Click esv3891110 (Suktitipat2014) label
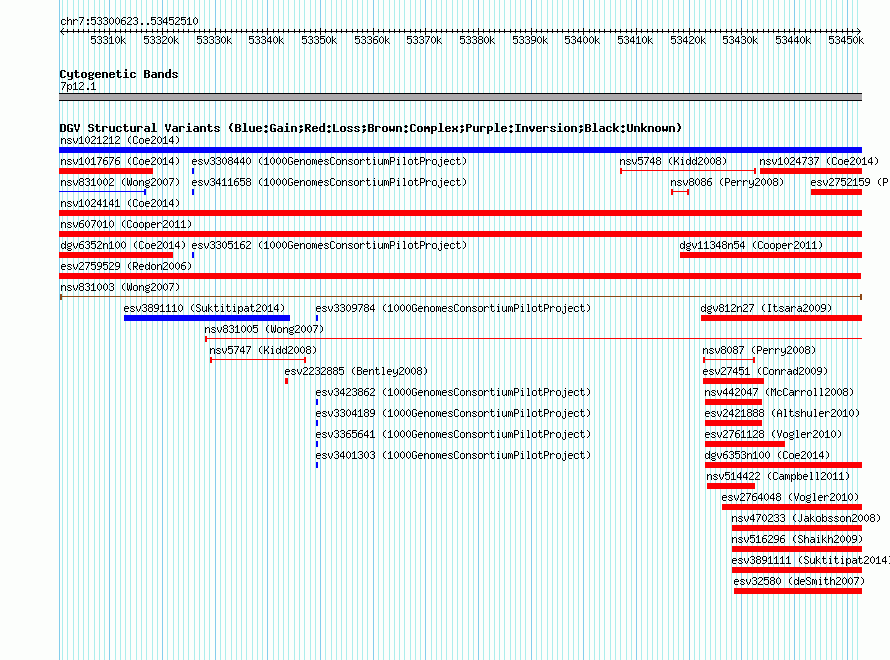The height and width of the screenshot is (660, 890). (204, 308)
